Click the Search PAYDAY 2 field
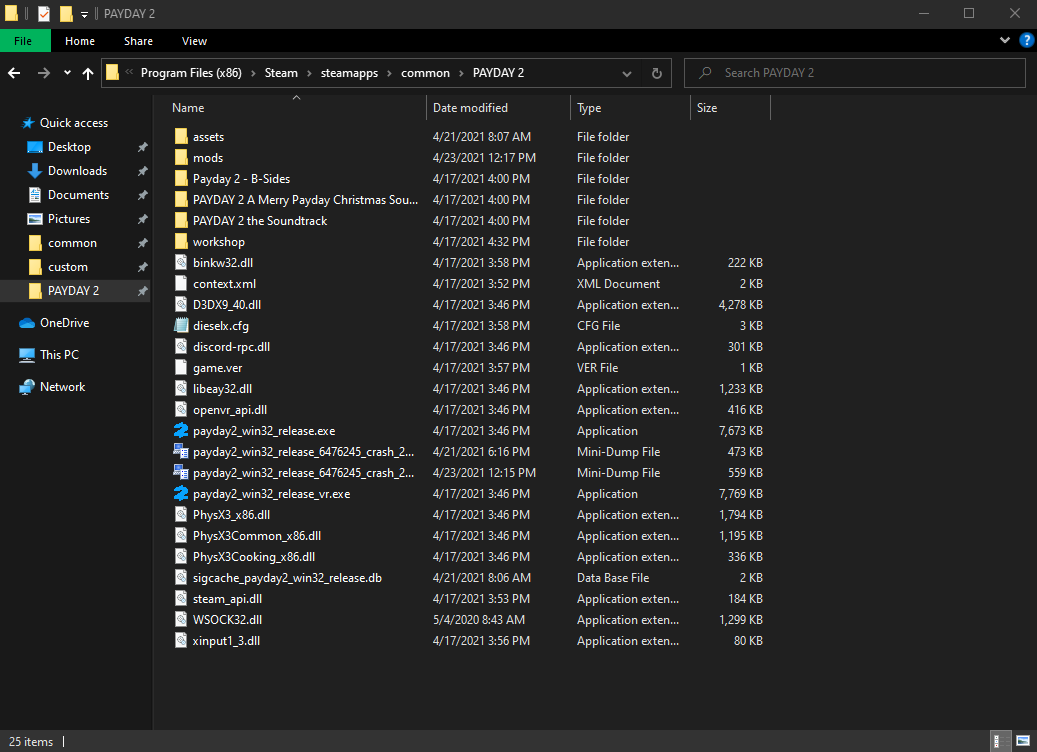 pyautogui.click(x=854, y=73)
